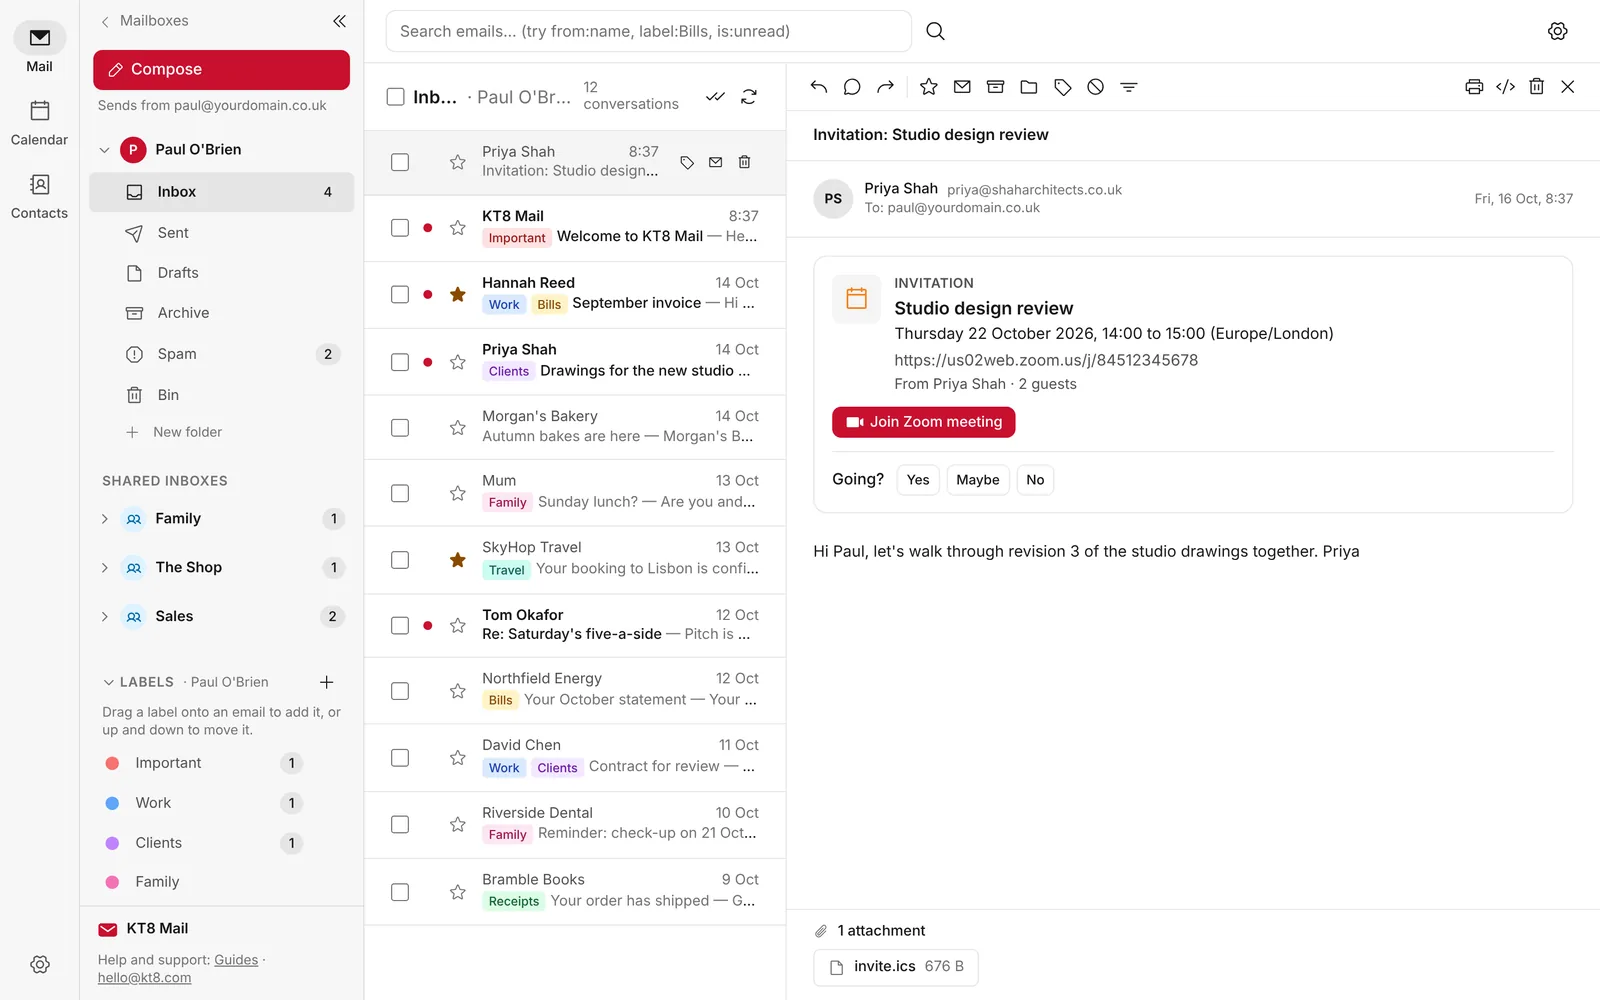This screenshot has width=1600, height=1000.
Task: Move open email to a folder
Action: pos(1029,87)
